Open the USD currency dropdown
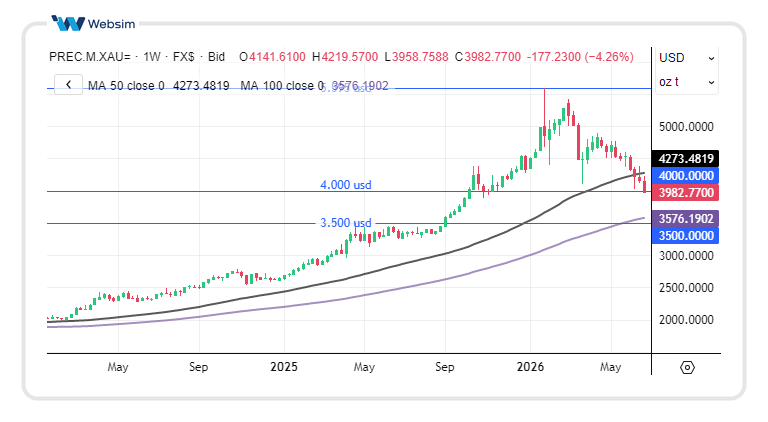The height and width of the screenshot is (422, 768). [687, 58]
